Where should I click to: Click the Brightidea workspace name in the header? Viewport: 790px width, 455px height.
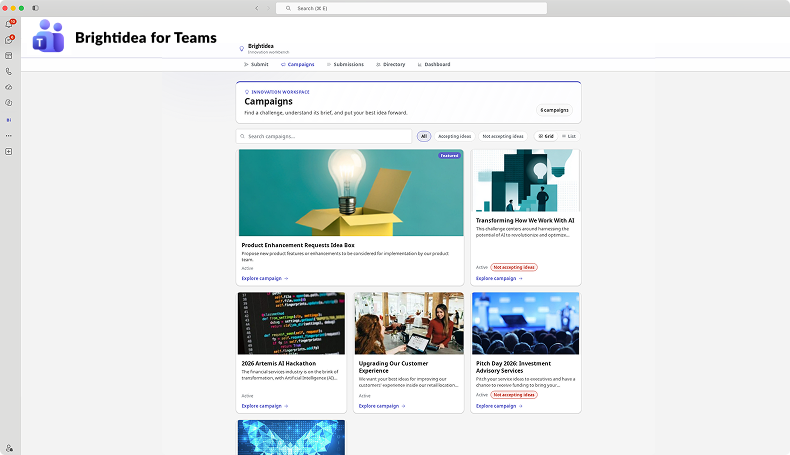tap(260, 46)
